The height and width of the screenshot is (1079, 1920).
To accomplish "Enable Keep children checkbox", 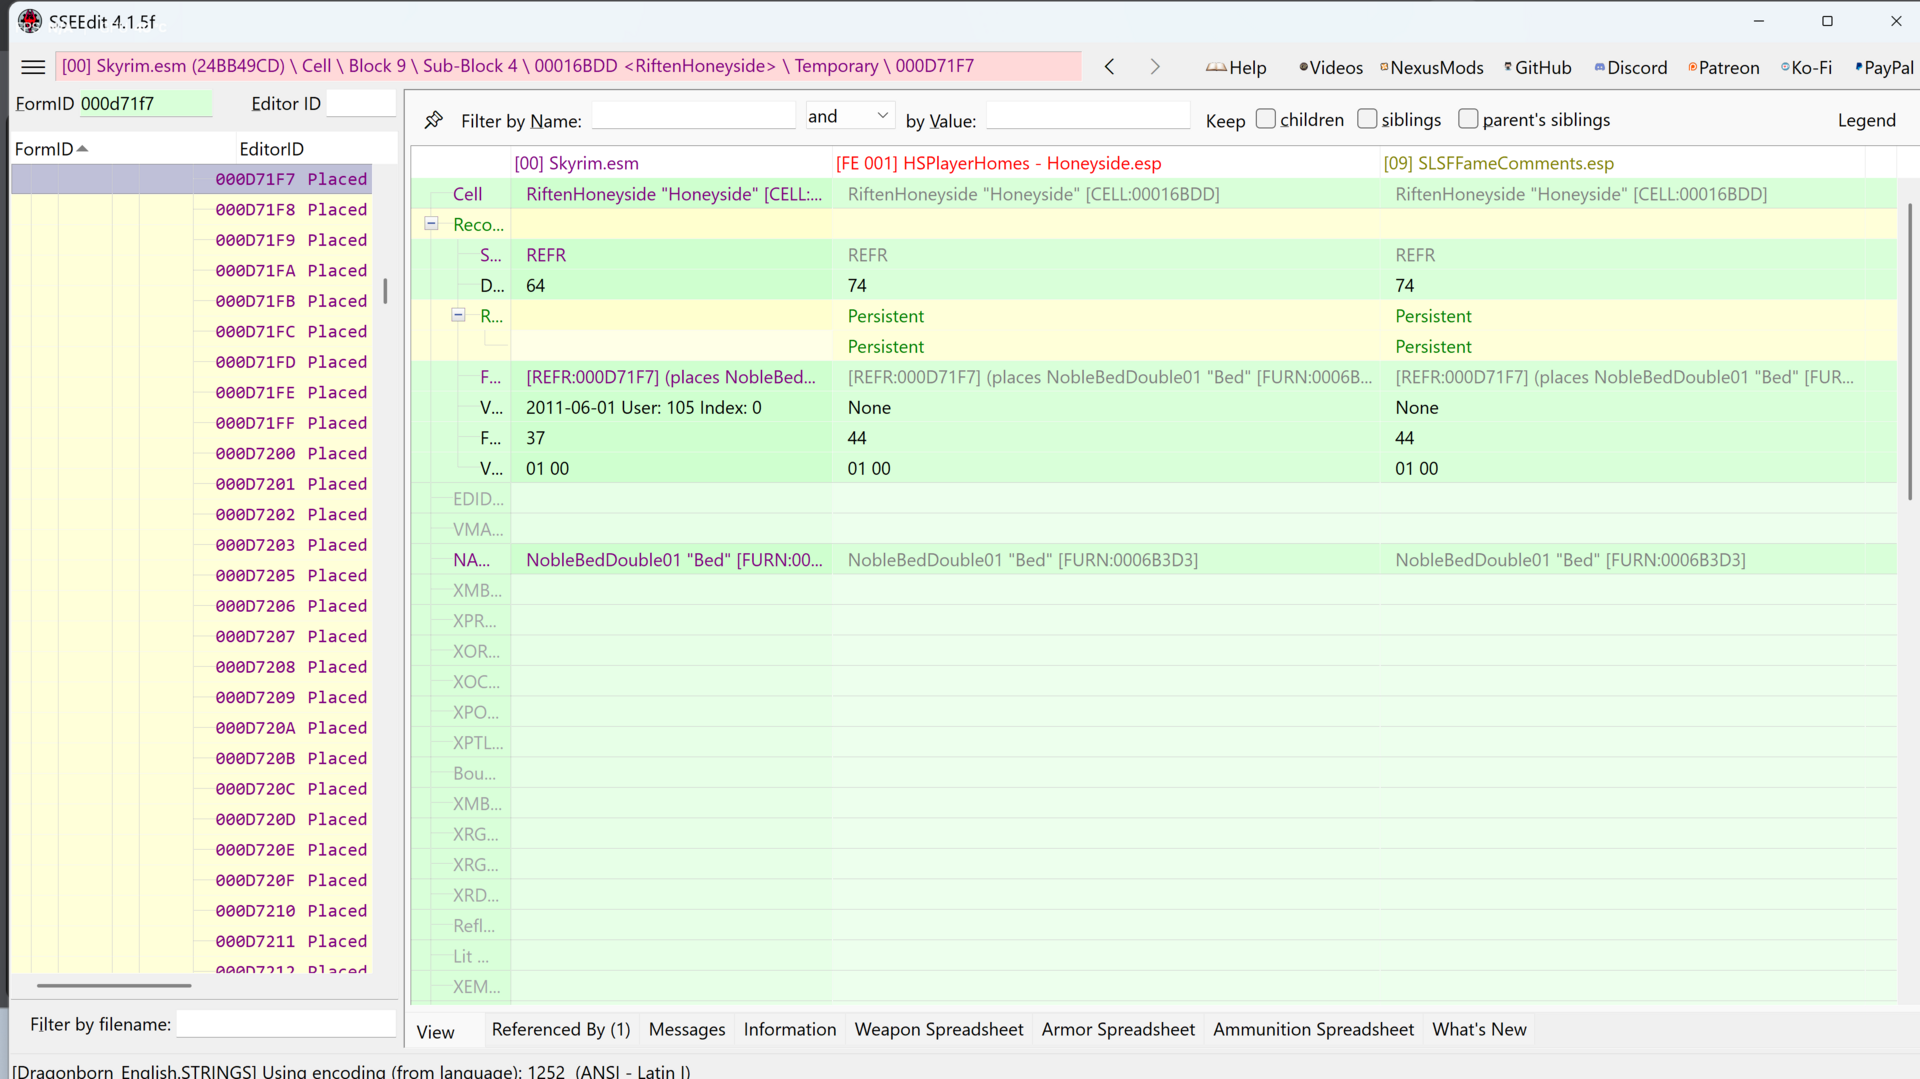I will tap(1266, 119).
